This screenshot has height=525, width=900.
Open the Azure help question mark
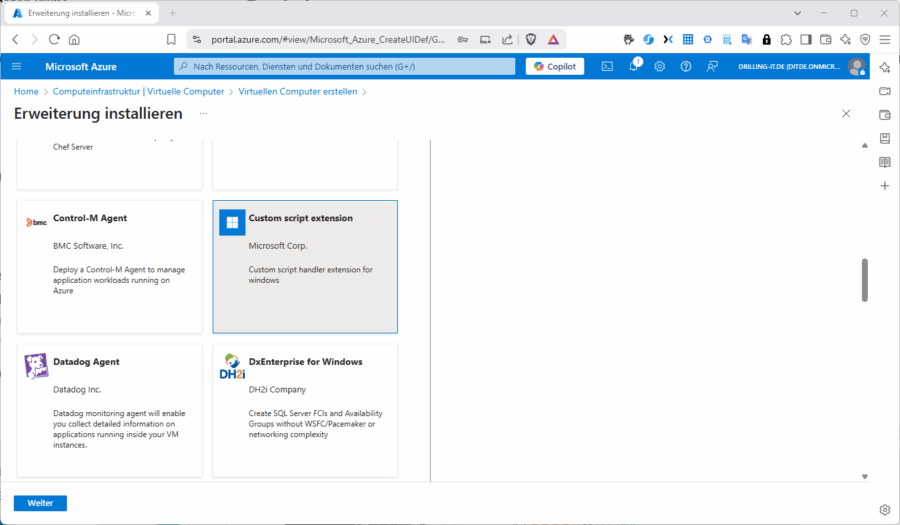(686, 67)
